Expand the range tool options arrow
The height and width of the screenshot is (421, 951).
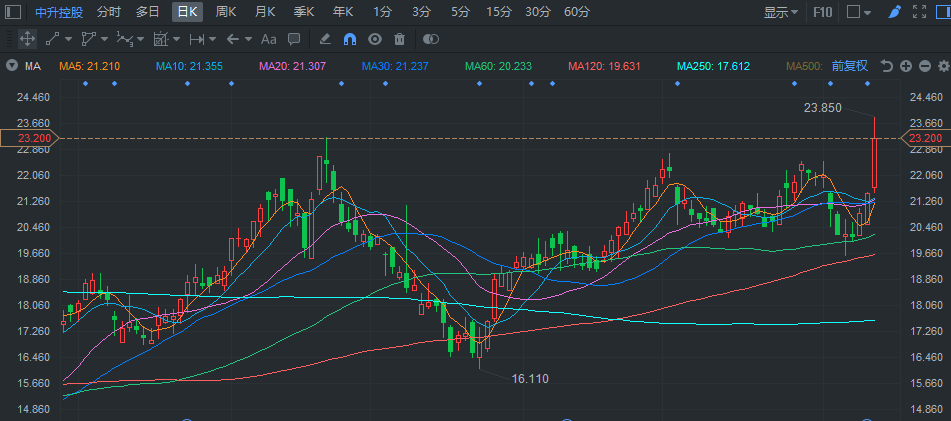point(212,39)
